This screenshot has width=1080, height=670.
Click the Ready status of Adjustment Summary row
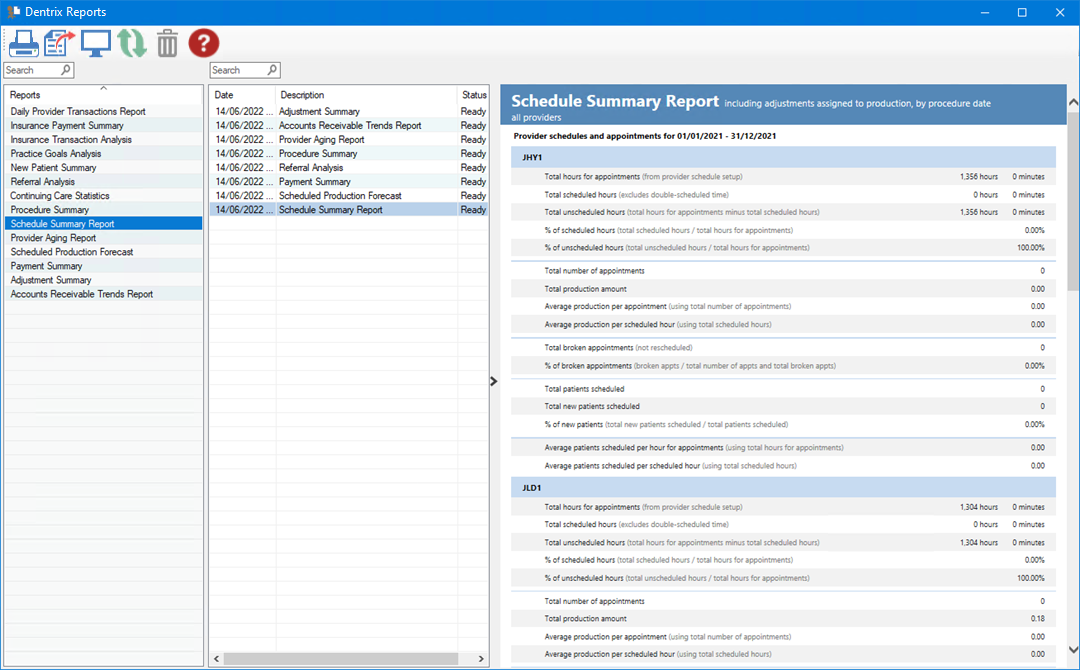point(473,112)
